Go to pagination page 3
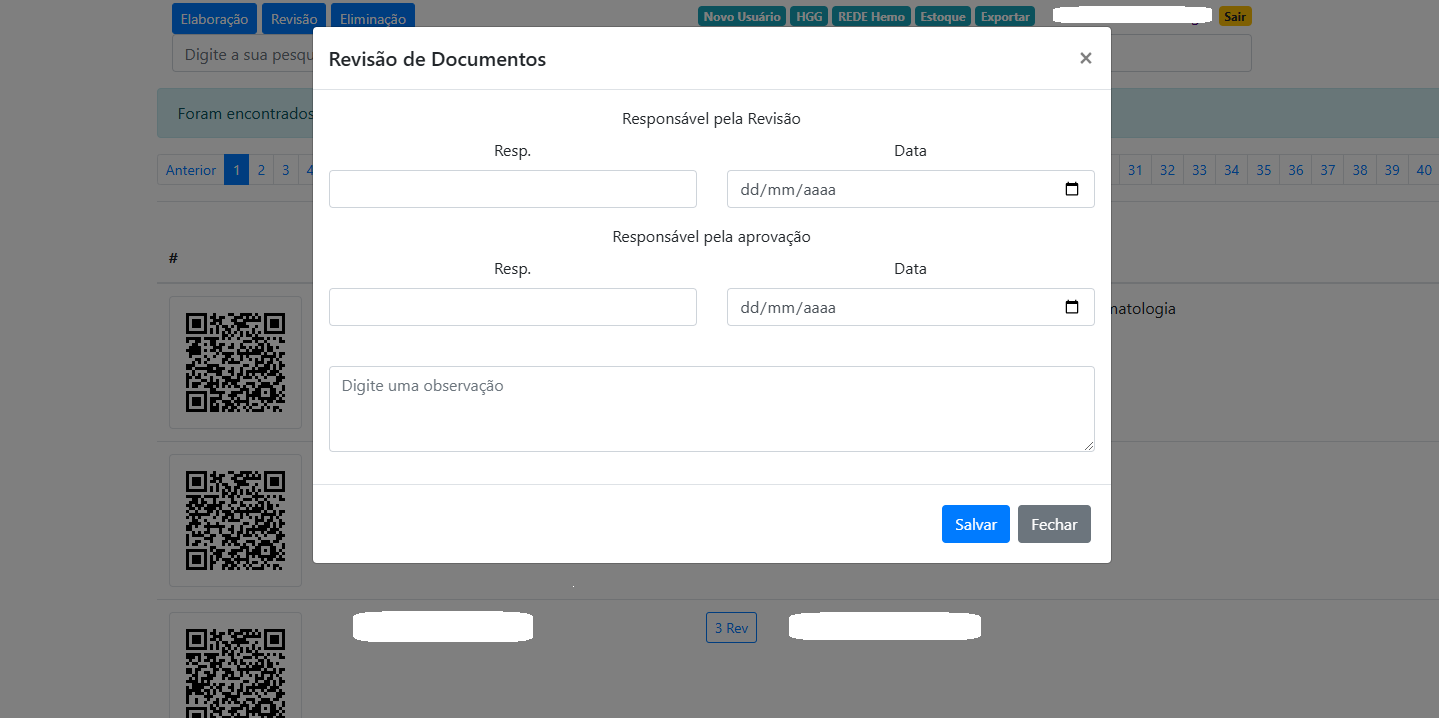The height and width of the screenshot is (718, 1439). click(285, 170)
